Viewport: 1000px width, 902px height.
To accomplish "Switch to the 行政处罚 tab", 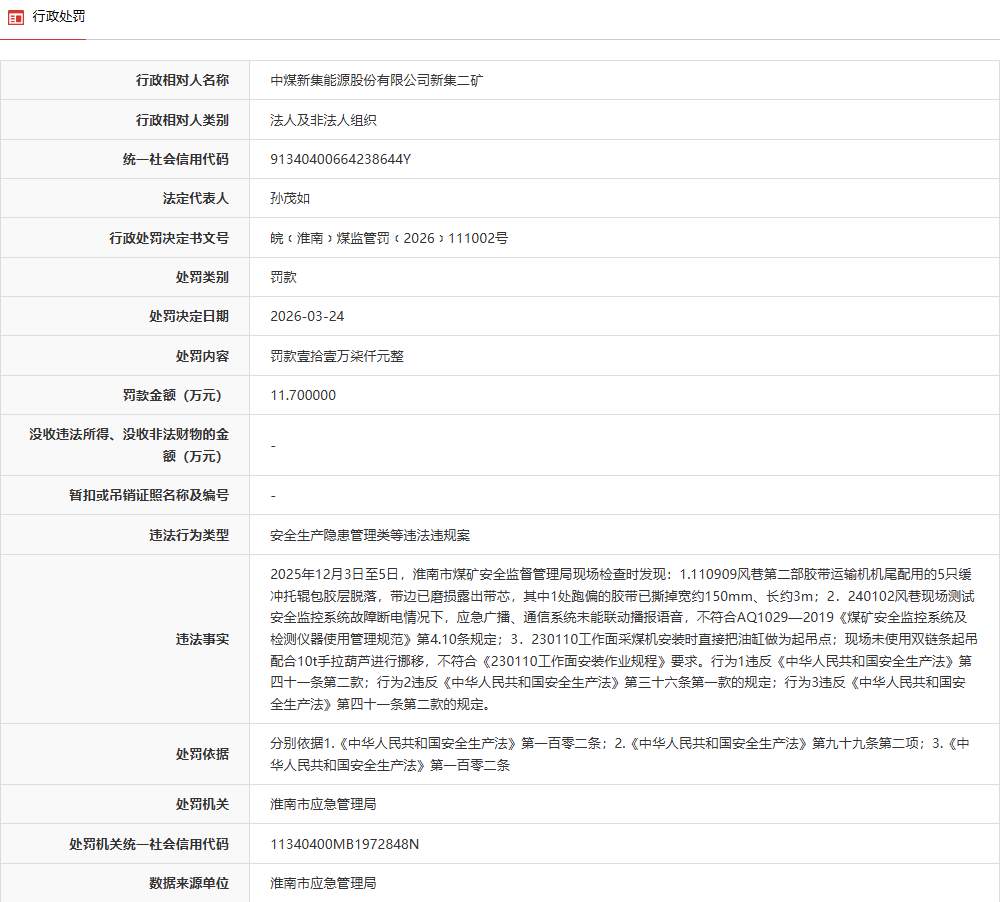I will (x=57, y=16).
